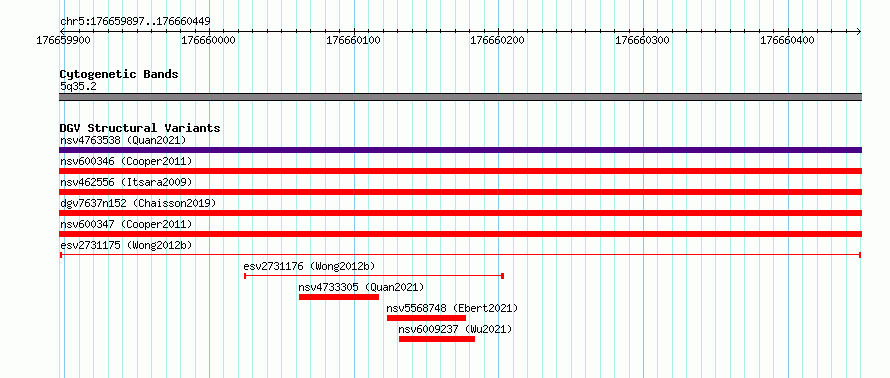The height and width of the screenshot is (378, 890).
Task: Click the thin esv2731175 variant line
Action: (x=460, y=255)
